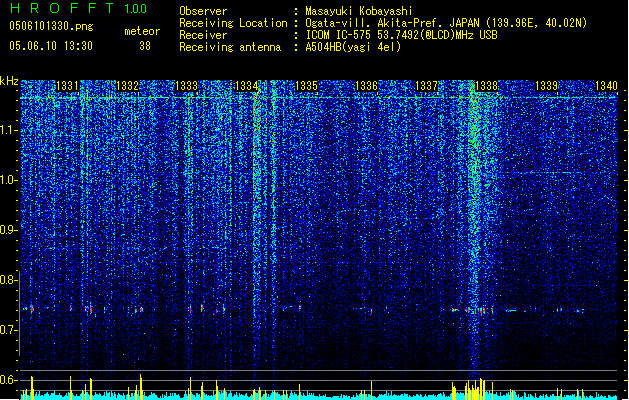
Task: Click the antenna value A504HB(yagi 4el)
Action: [353, 47]
